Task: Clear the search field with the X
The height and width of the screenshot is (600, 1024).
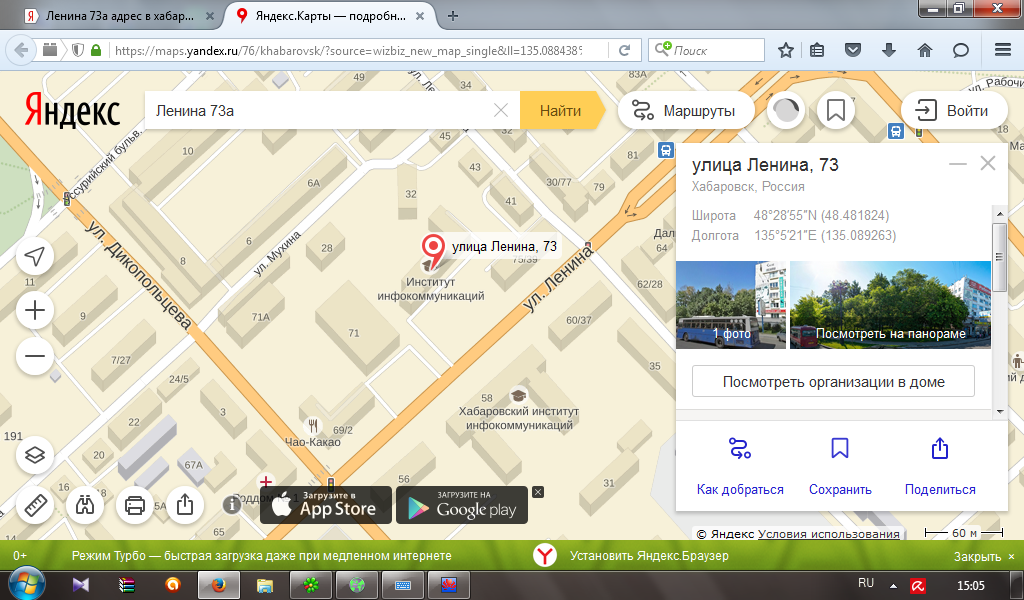Action: coord(500,110)
